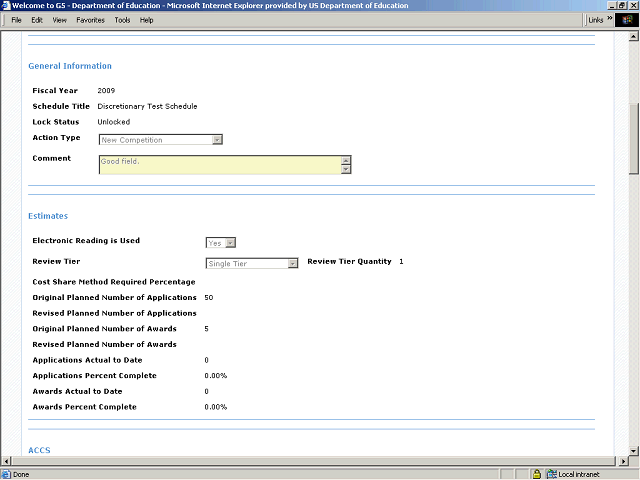
Task: Click the Done page icon in status bar
Action: tap(6, 474)
